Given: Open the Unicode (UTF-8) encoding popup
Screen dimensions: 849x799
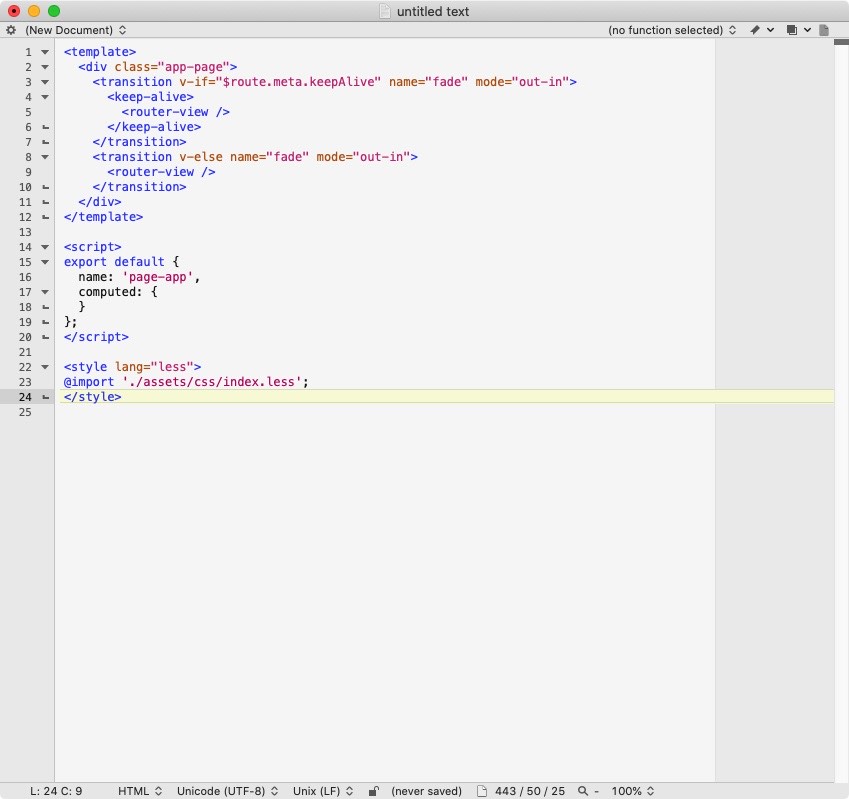Looking at the screenshot, I should tap(227, 791).
